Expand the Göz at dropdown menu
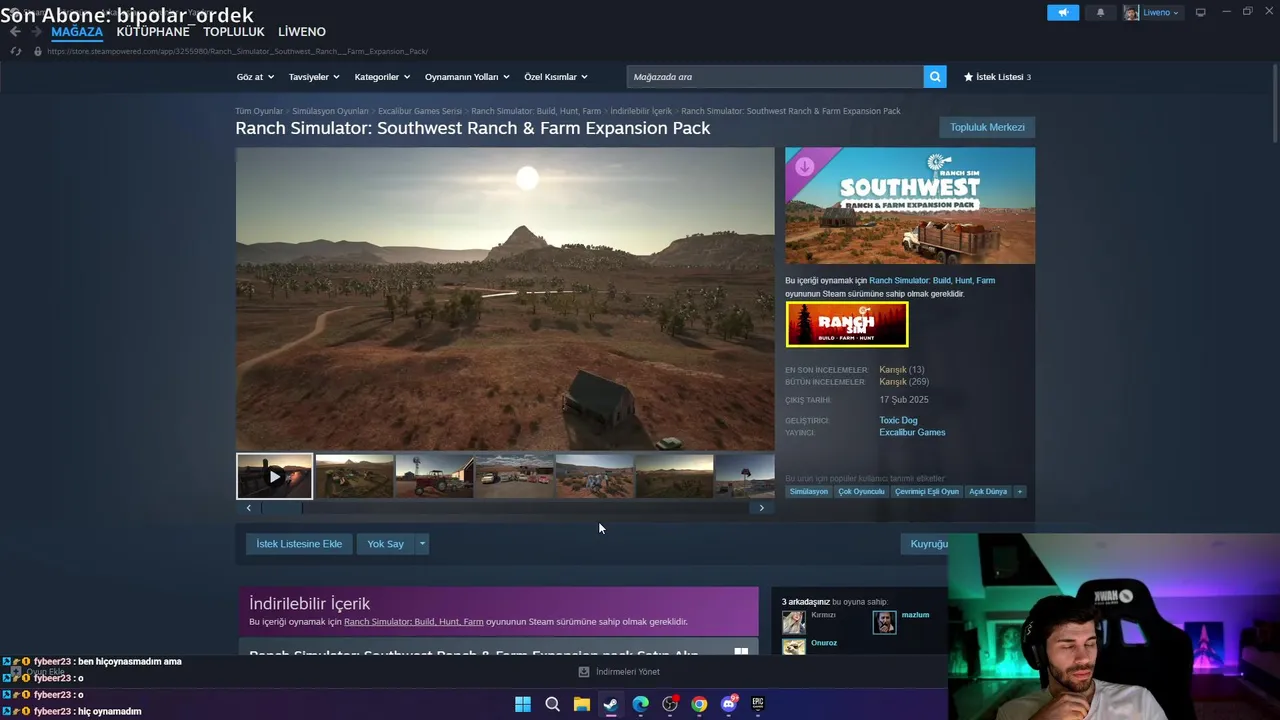 (255, 77)
